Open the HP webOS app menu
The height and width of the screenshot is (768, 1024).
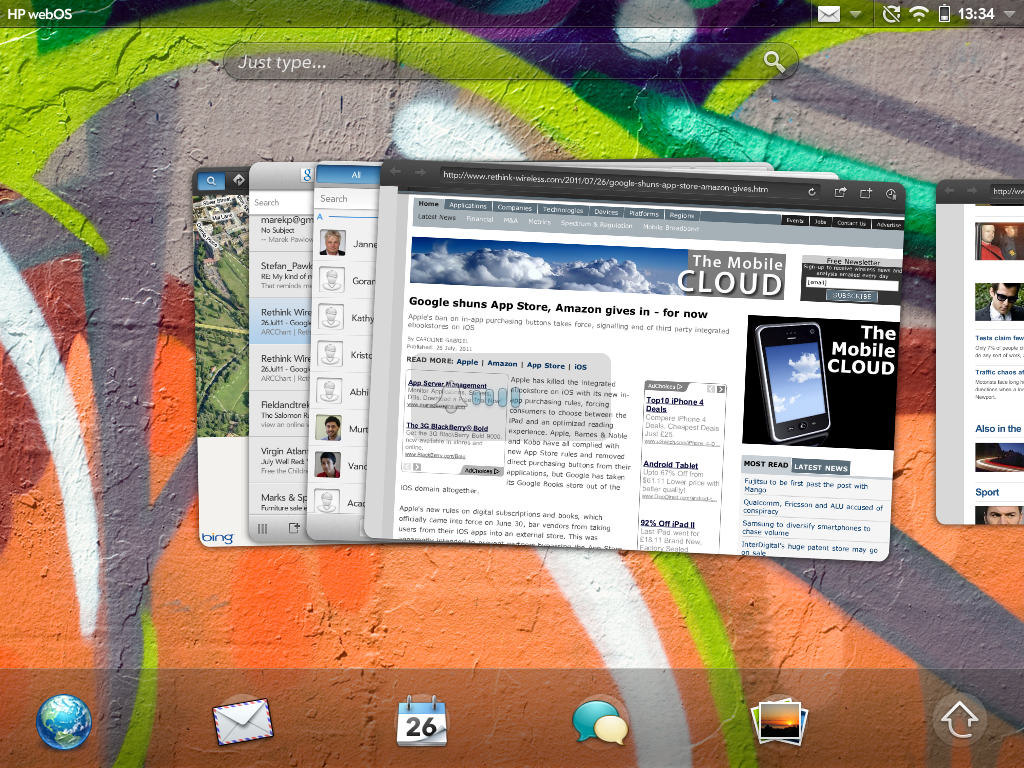[40, 13]
